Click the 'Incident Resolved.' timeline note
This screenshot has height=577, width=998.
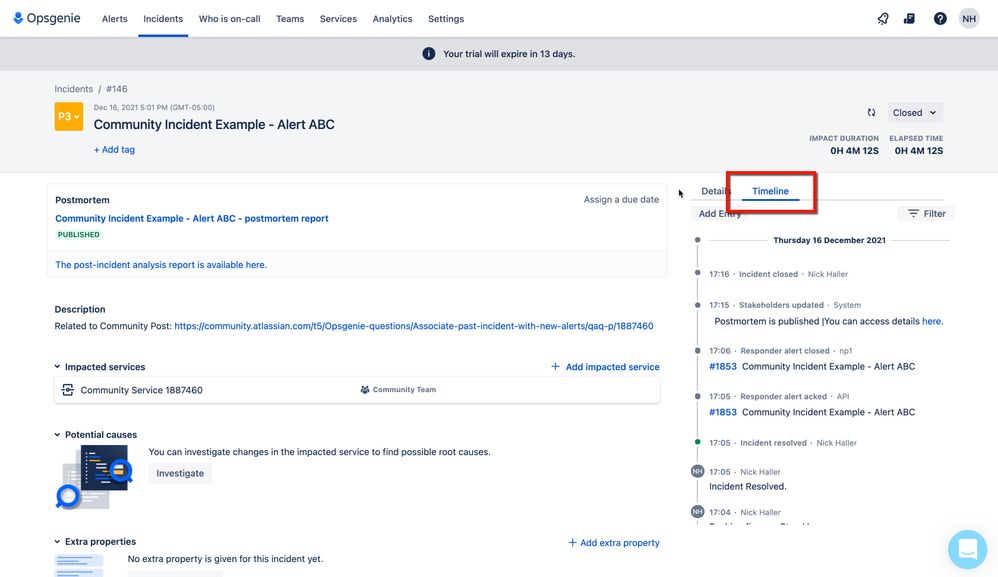pyautogui.click(x=748, y=487)
